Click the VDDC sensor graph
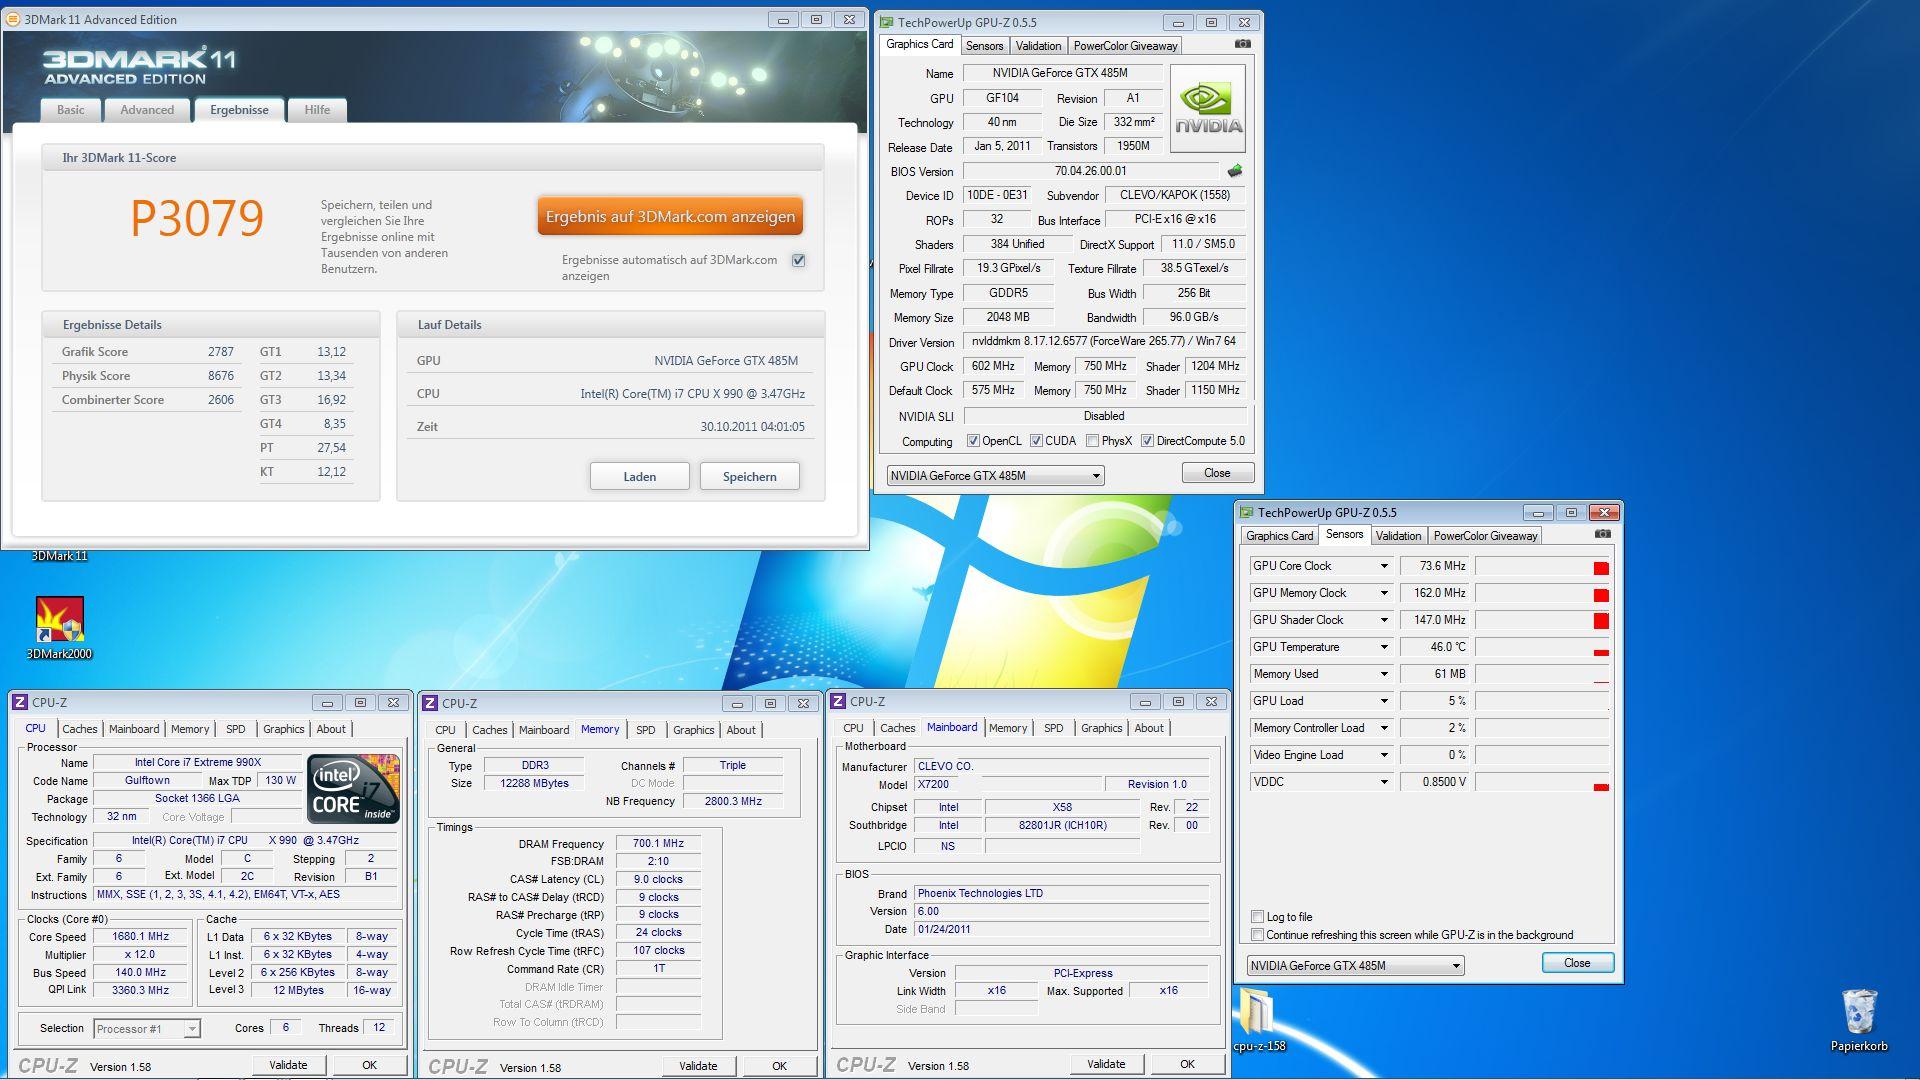 pos(1542,782)
